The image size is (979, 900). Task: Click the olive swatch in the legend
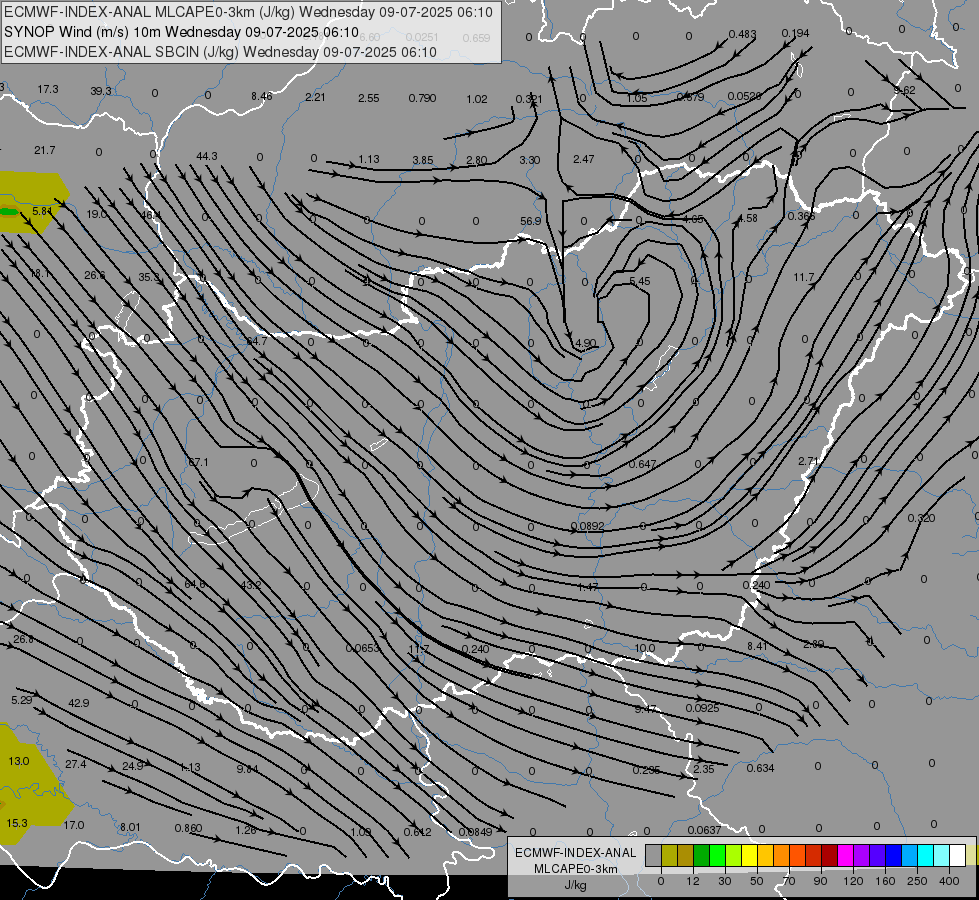pos(669,856)
